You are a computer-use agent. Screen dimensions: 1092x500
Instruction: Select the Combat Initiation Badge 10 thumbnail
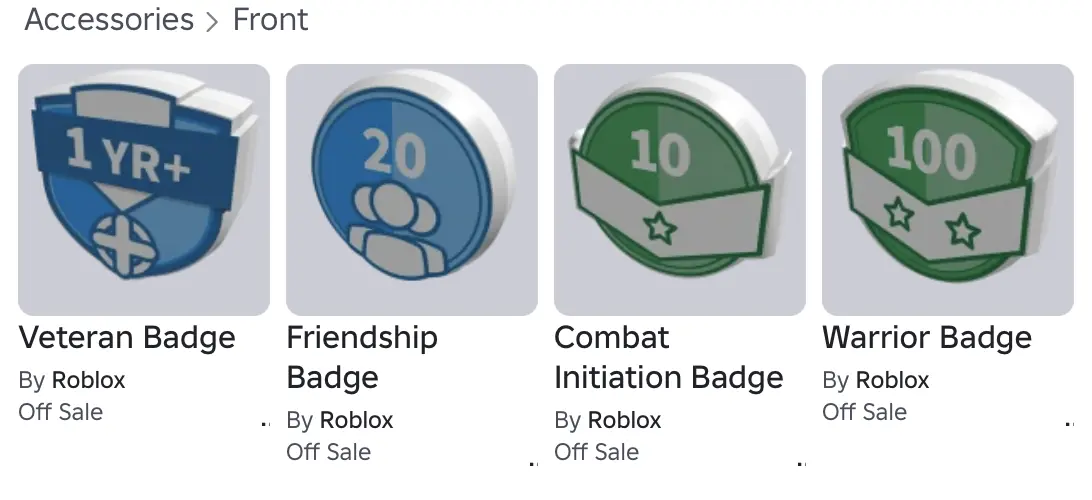(680, 190)
